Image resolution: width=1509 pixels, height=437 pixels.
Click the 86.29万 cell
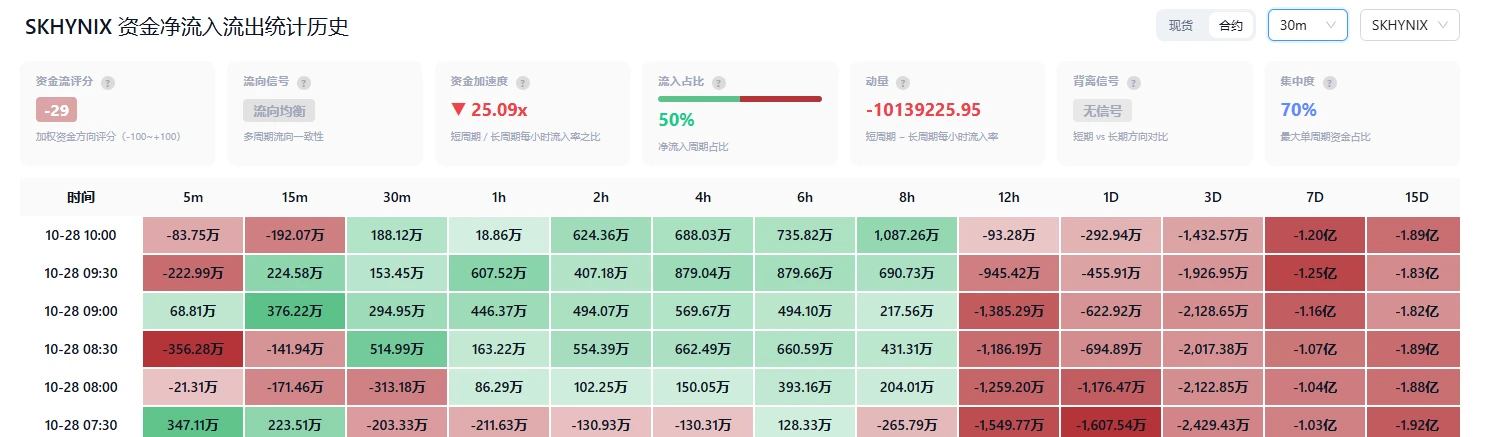[x=499, y=388]
